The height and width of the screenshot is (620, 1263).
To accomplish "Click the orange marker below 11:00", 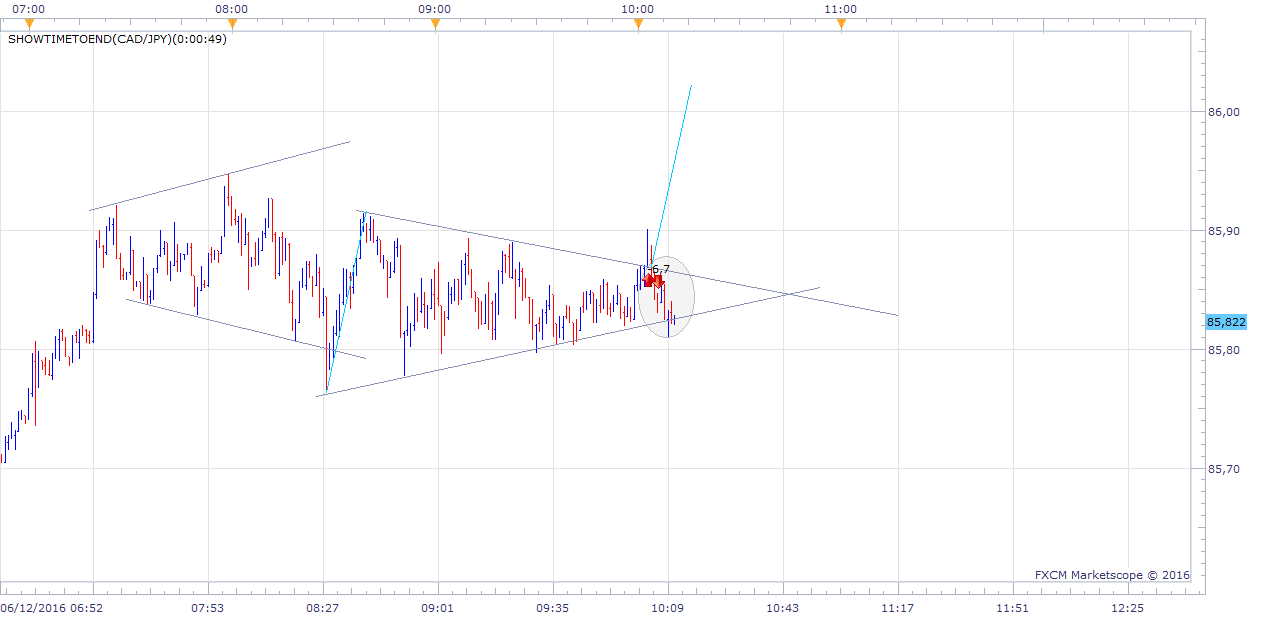I will click(841, 25).
